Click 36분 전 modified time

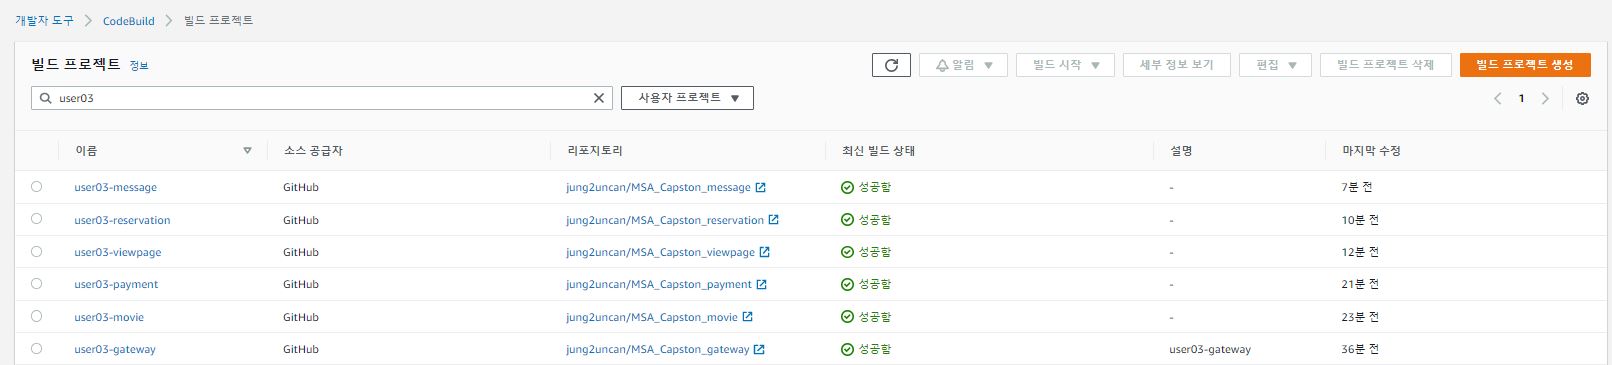click(x=1360, y=349)
